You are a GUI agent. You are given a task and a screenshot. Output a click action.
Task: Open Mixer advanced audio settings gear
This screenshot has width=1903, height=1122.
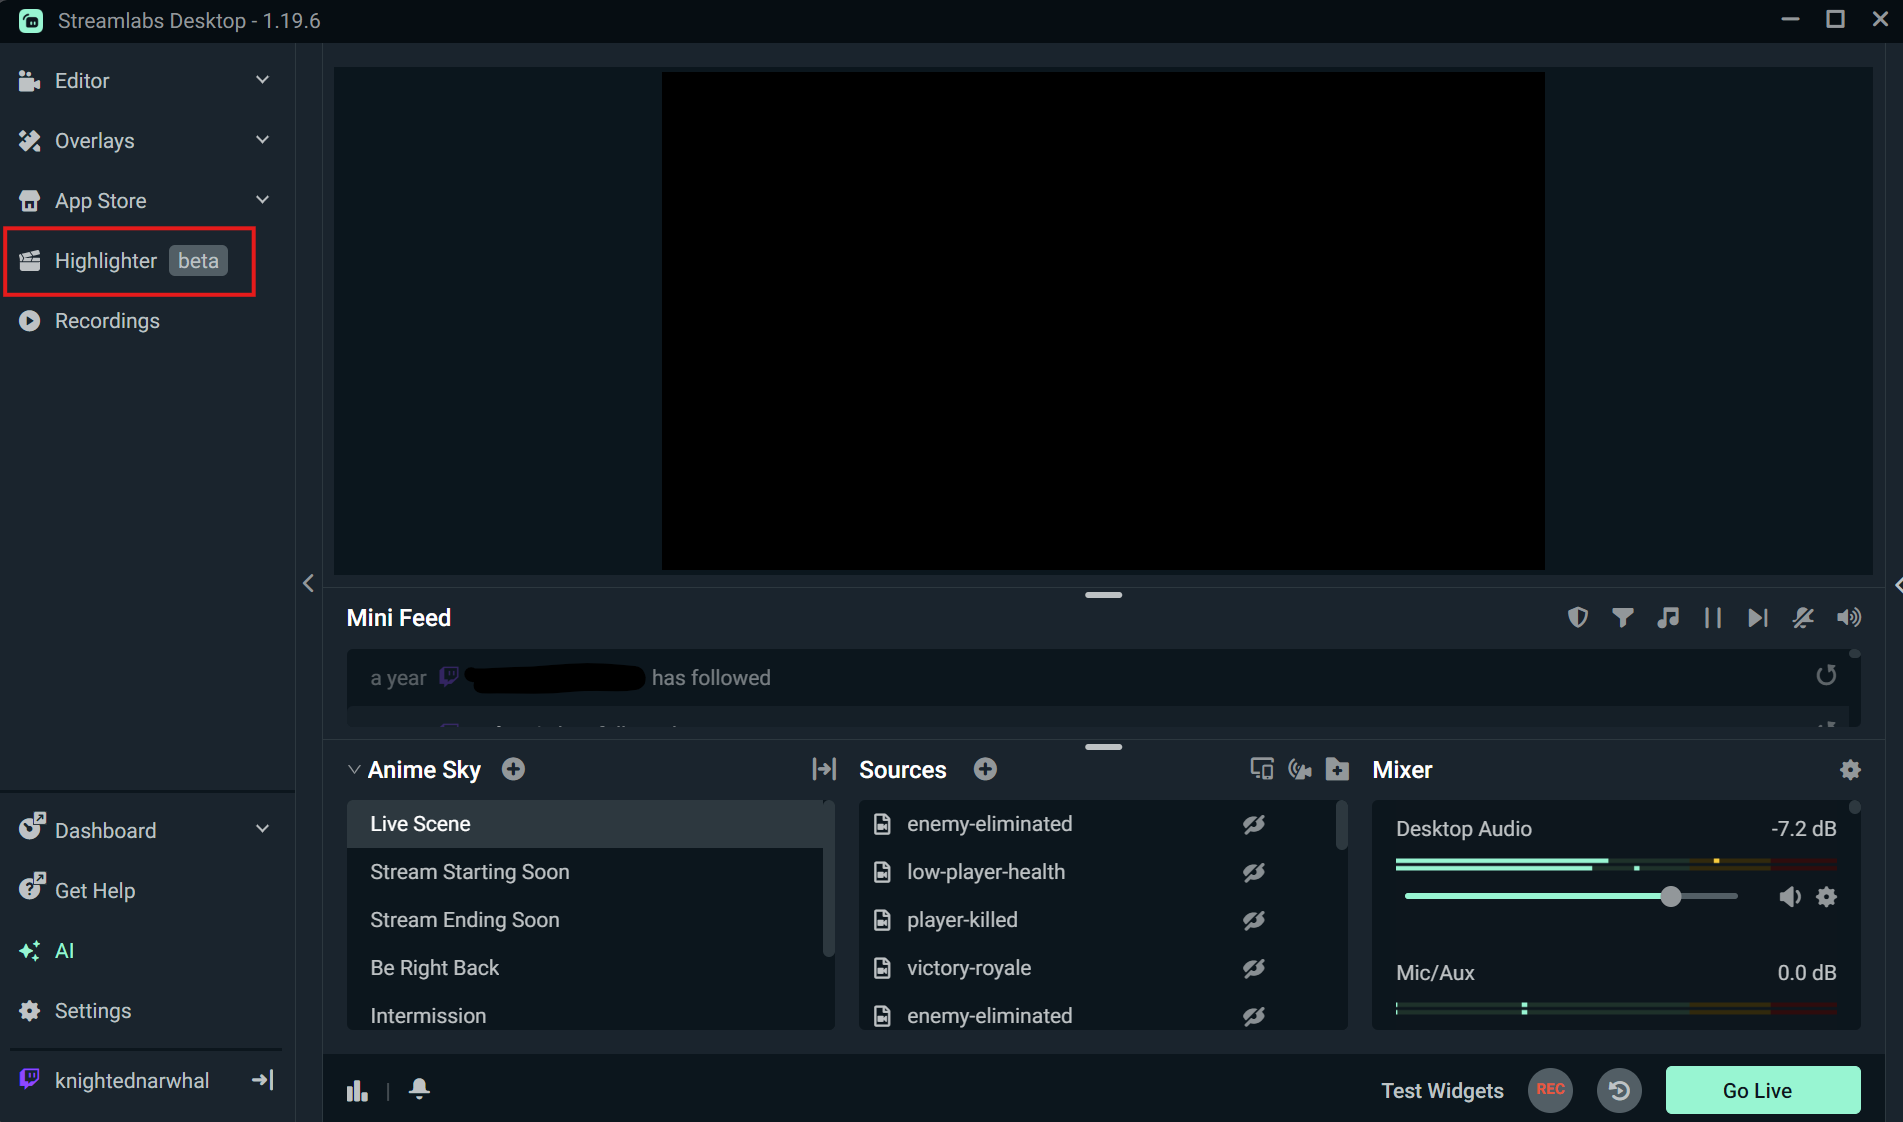tap(1850, 770)
